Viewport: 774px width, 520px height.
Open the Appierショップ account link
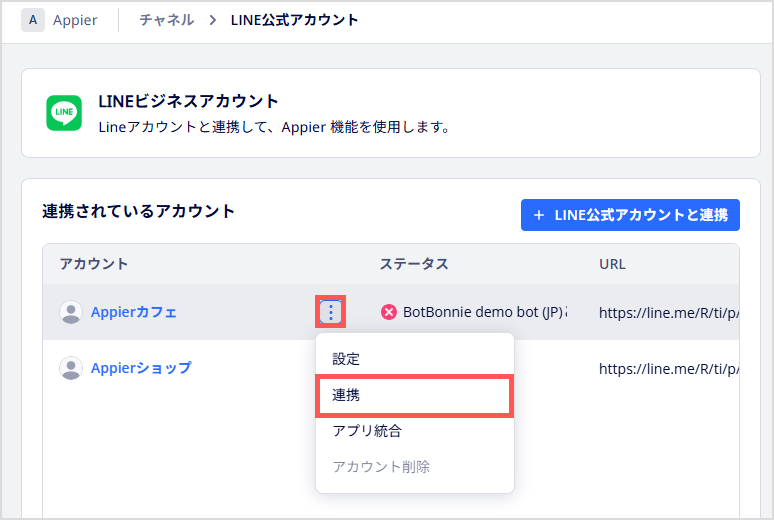(141, 368)
